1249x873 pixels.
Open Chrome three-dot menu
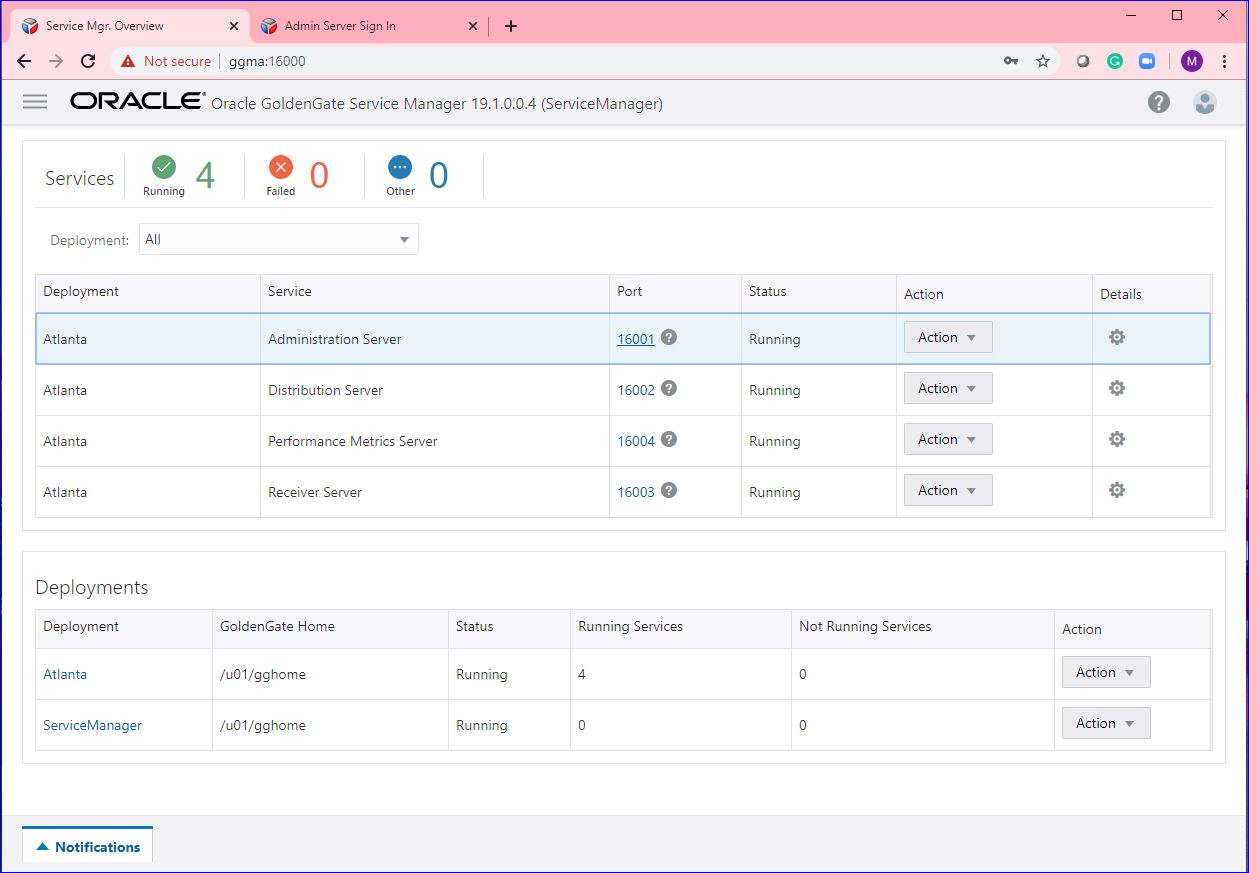1225,61
